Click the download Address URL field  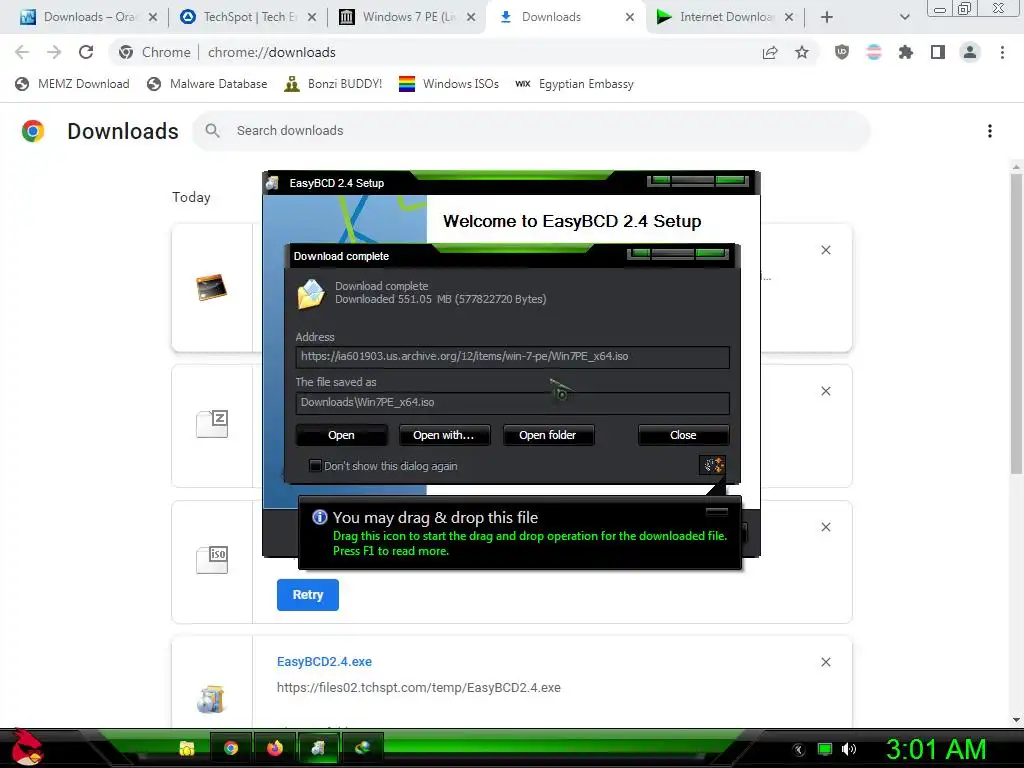[512, 357]
